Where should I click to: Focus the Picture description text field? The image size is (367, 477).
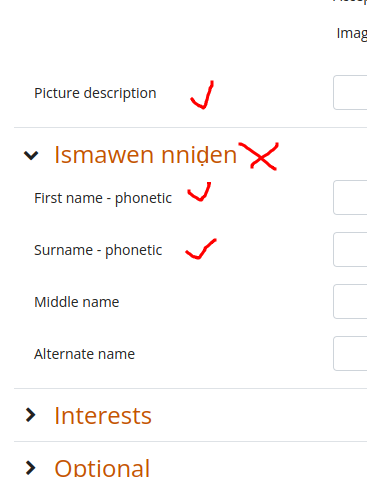pyautogui.click(x=350, y=92)
